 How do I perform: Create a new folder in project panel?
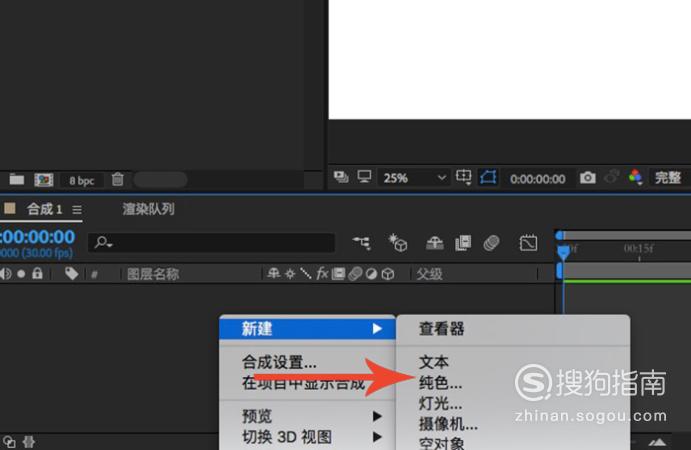tap(17, 179)
